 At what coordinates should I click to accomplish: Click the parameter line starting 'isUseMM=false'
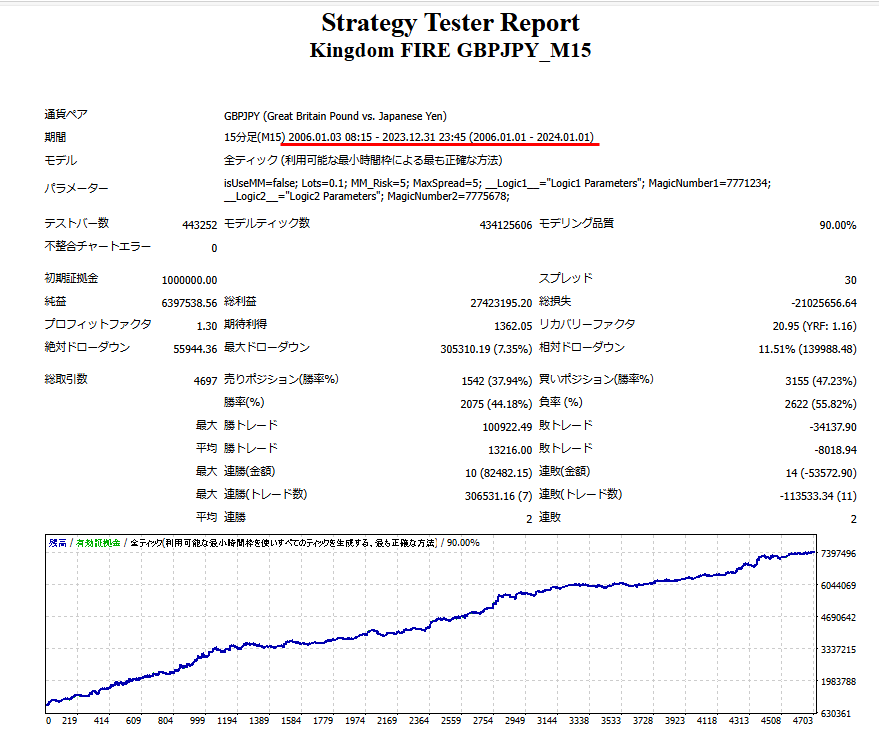[497, 183]
